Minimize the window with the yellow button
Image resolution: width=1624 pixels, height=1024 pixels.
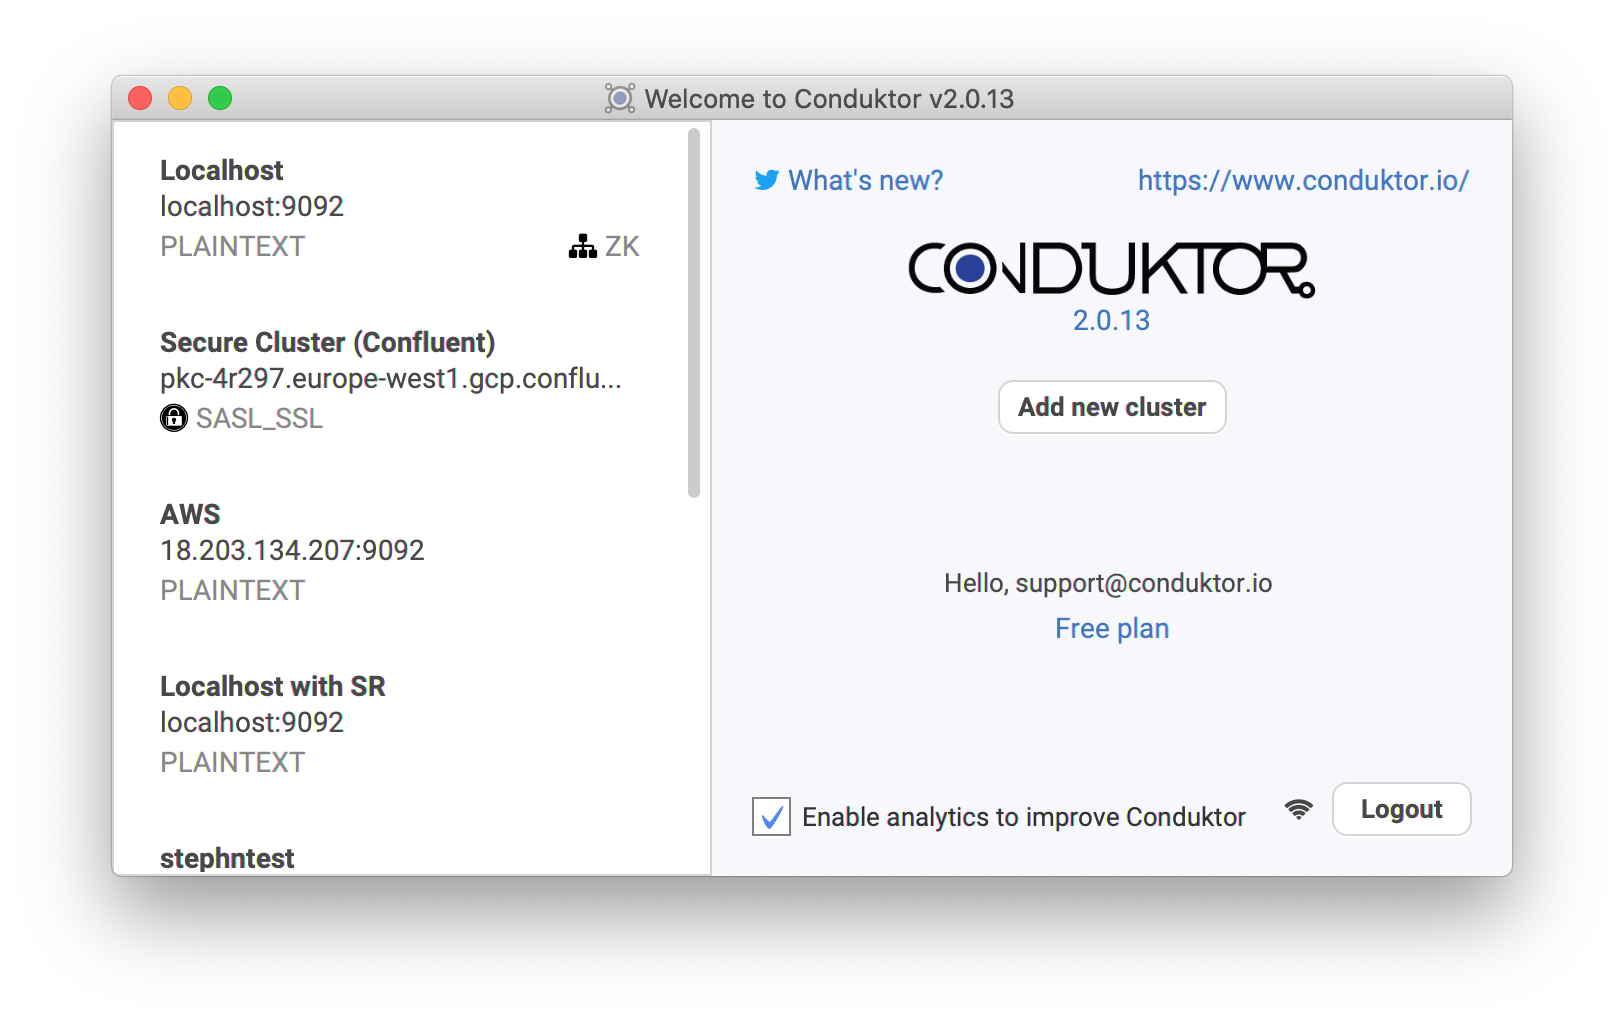(180, 98)
